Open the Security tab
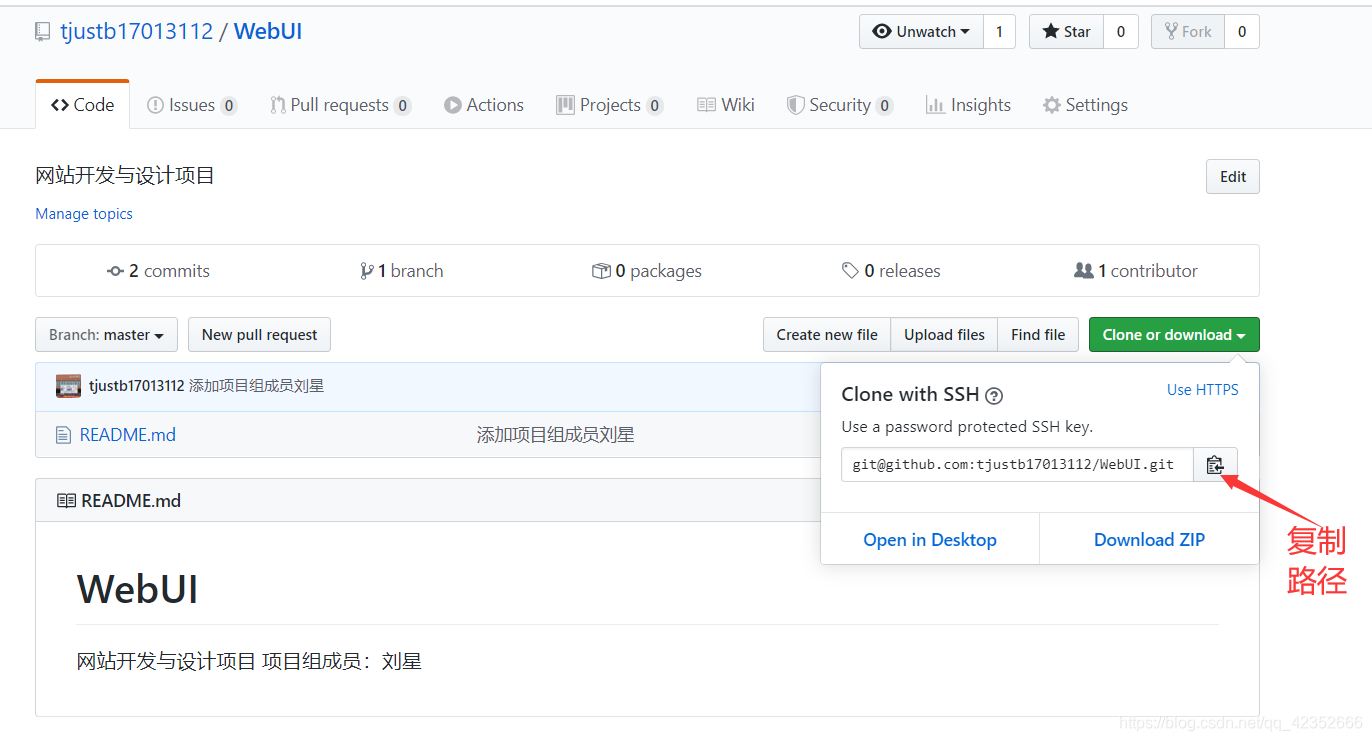The height and width of the screenshot is (741, 1372). (x=840, y=105)
